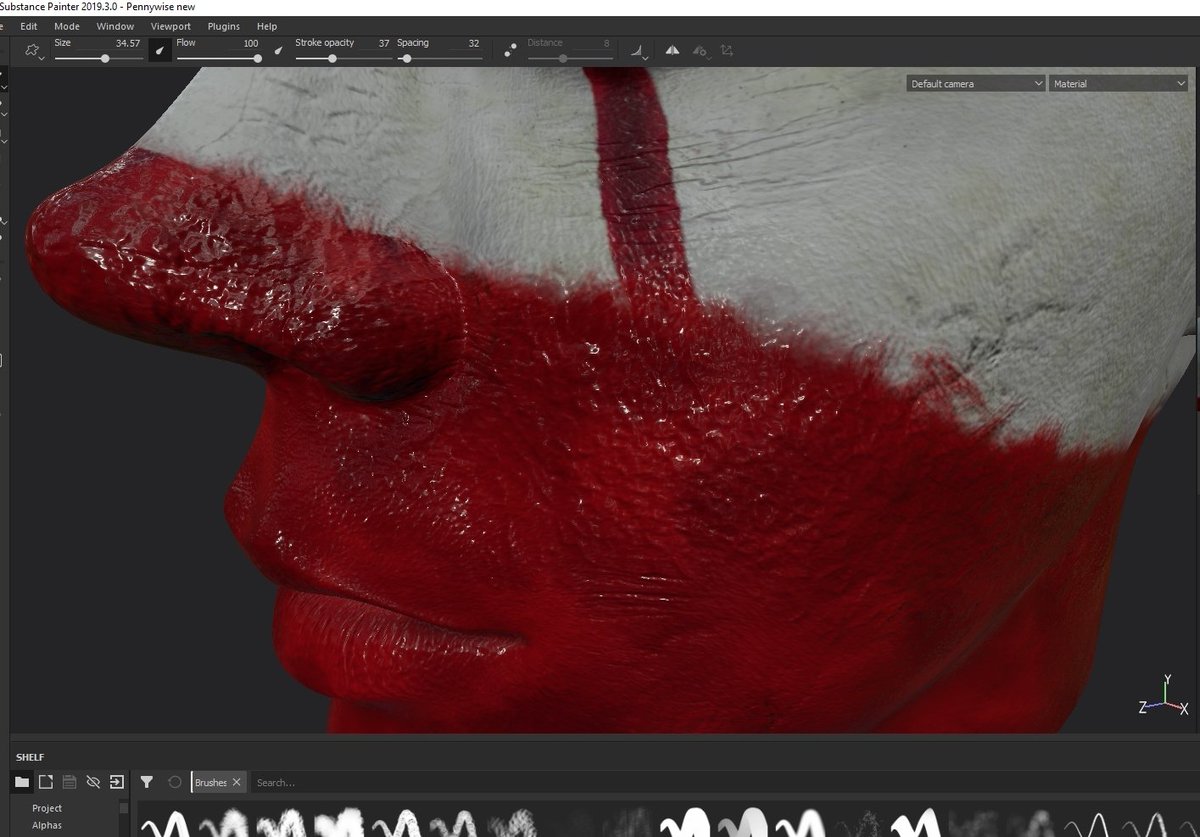This screenshot has width=1200, height=837.
Task: Click the Stroke opacity value 37
Action: click(x=384, y=44)
